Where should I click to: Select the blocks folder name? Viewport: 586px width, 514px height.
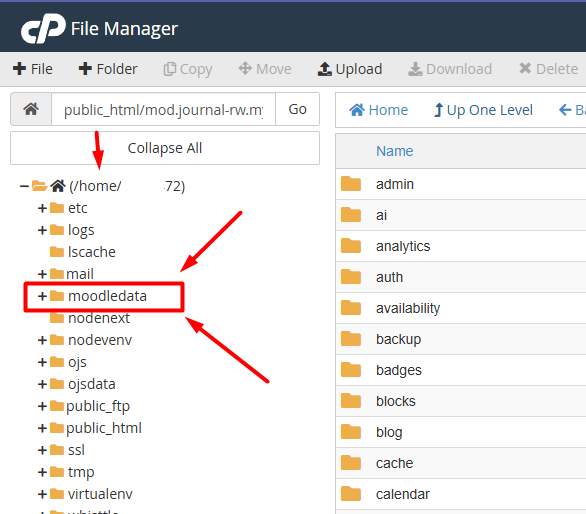pos(395,401)
